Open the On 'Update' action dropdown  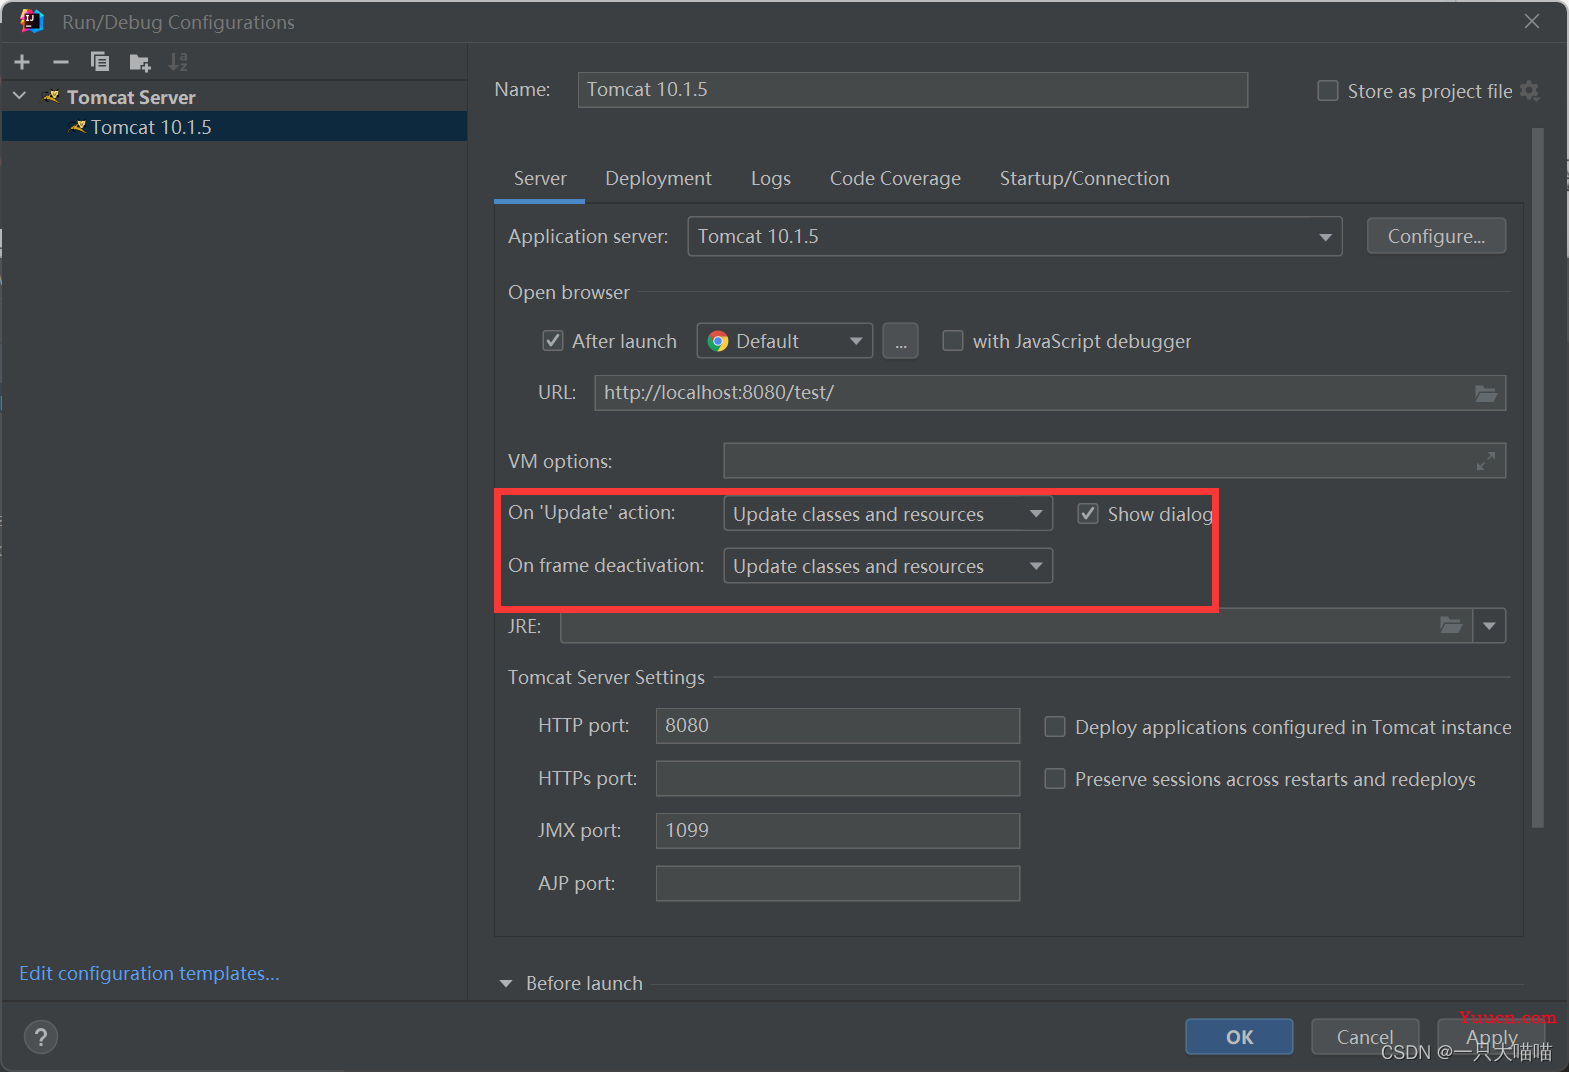click(888, 514)
